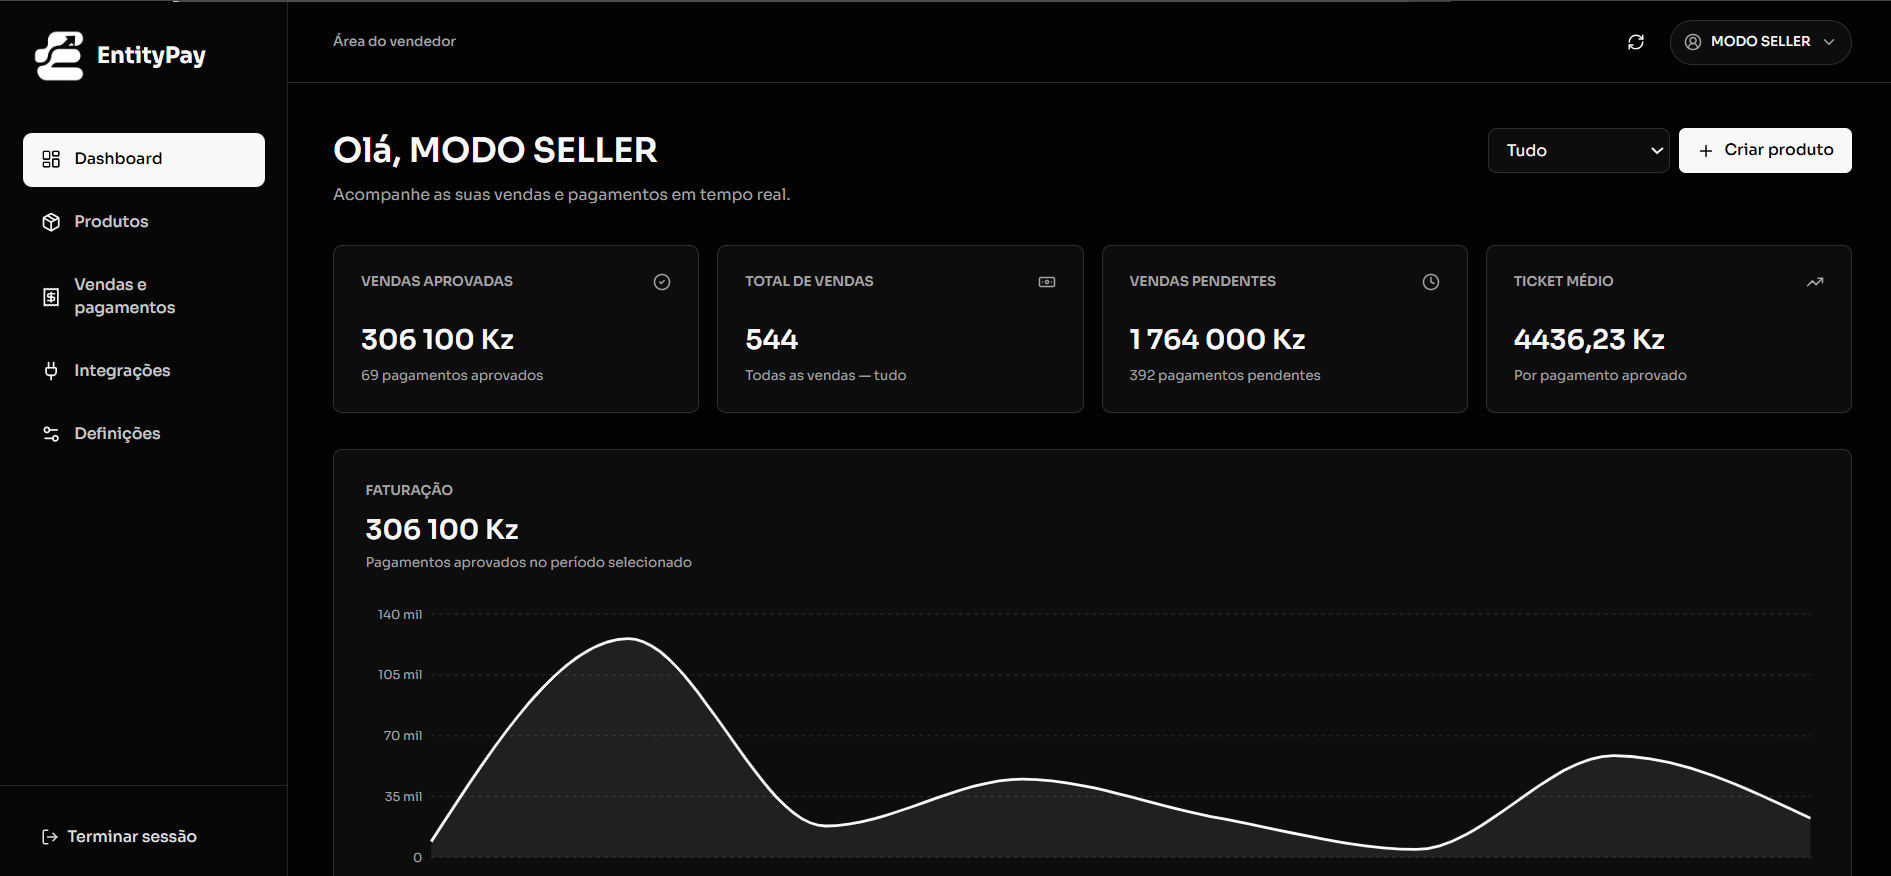Click the check-circle icon on Vendas Aprovadas
The height and width of the screenshot is (876, 1891).
662,282
